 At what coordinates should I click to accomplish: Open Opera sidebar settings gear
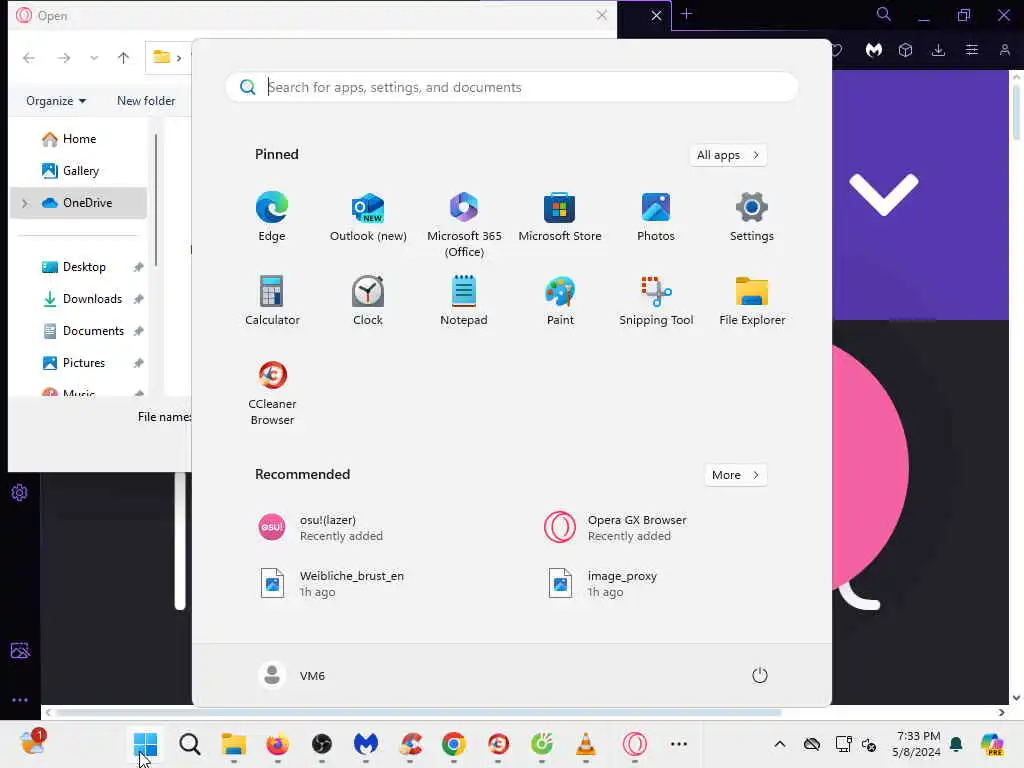click(x=19, y=492)
